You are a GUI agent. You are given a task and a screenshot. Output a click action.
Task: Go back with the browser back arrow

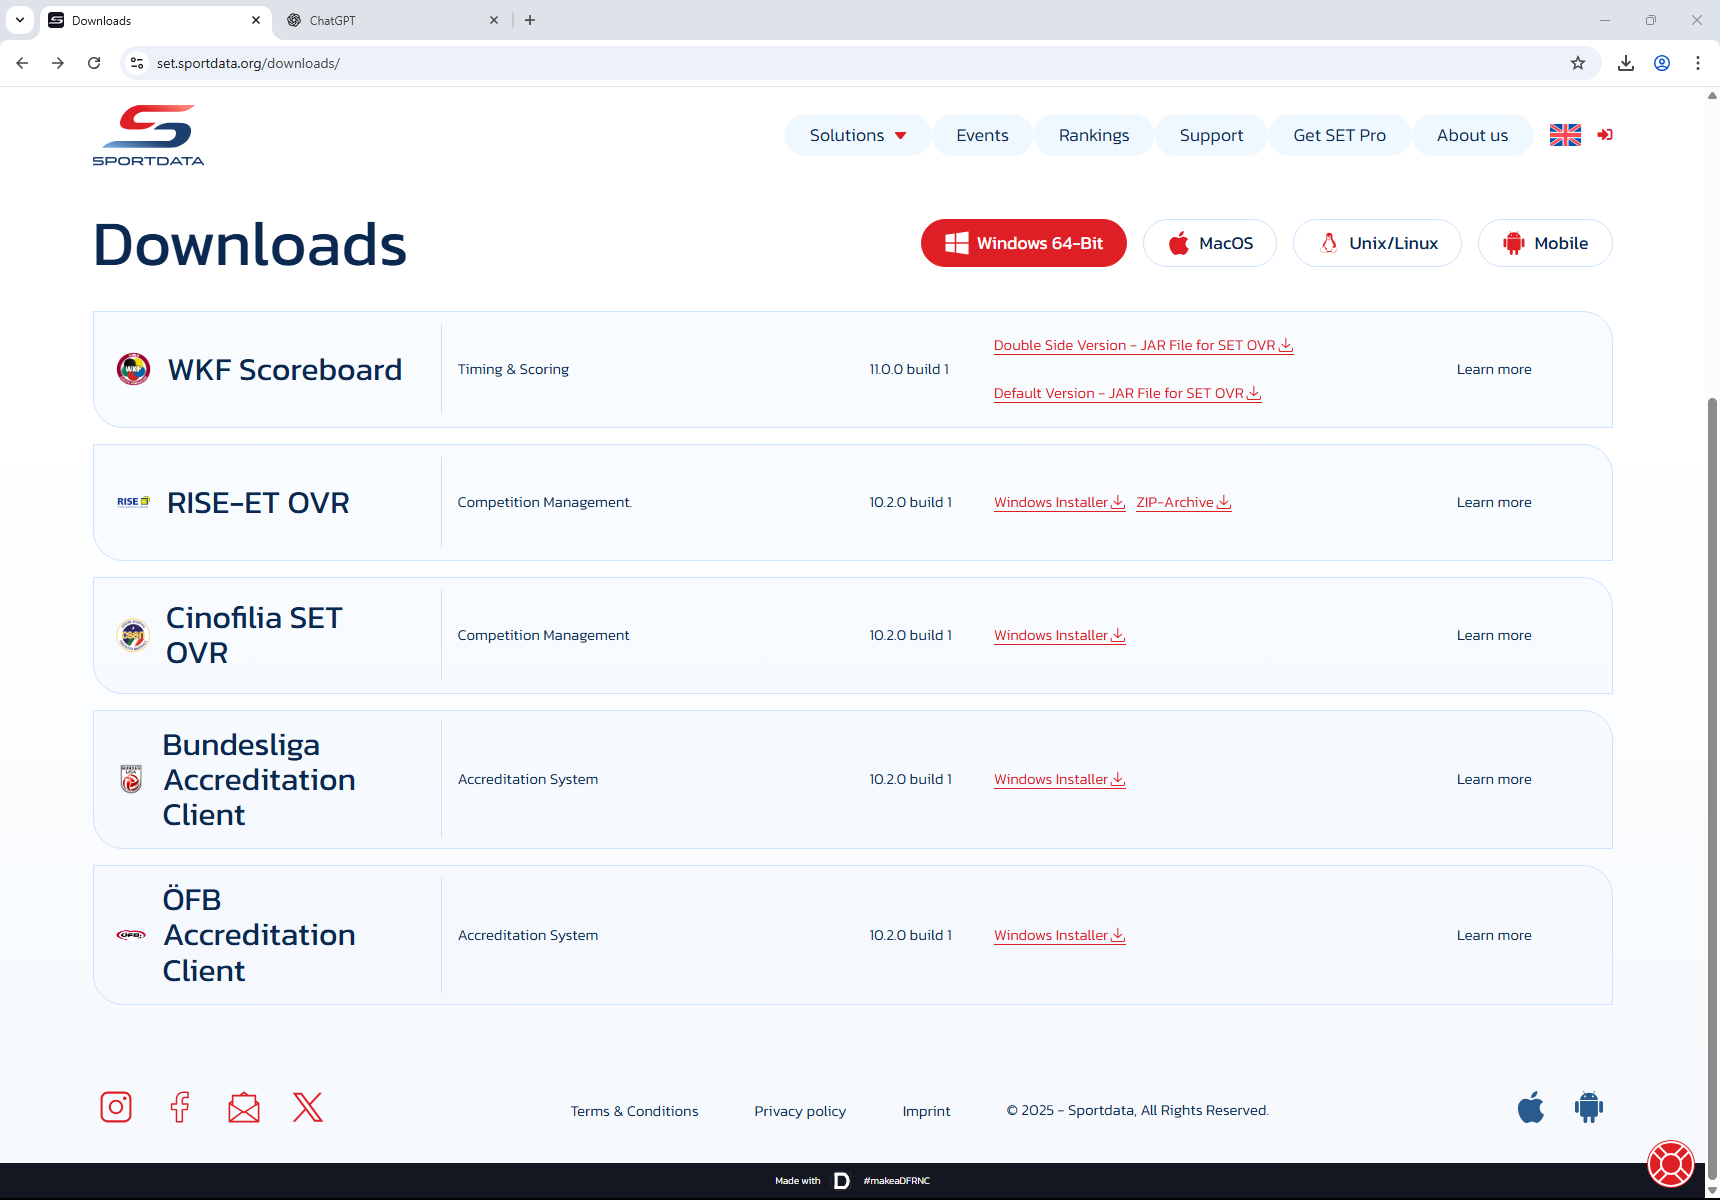click(22, 63)
